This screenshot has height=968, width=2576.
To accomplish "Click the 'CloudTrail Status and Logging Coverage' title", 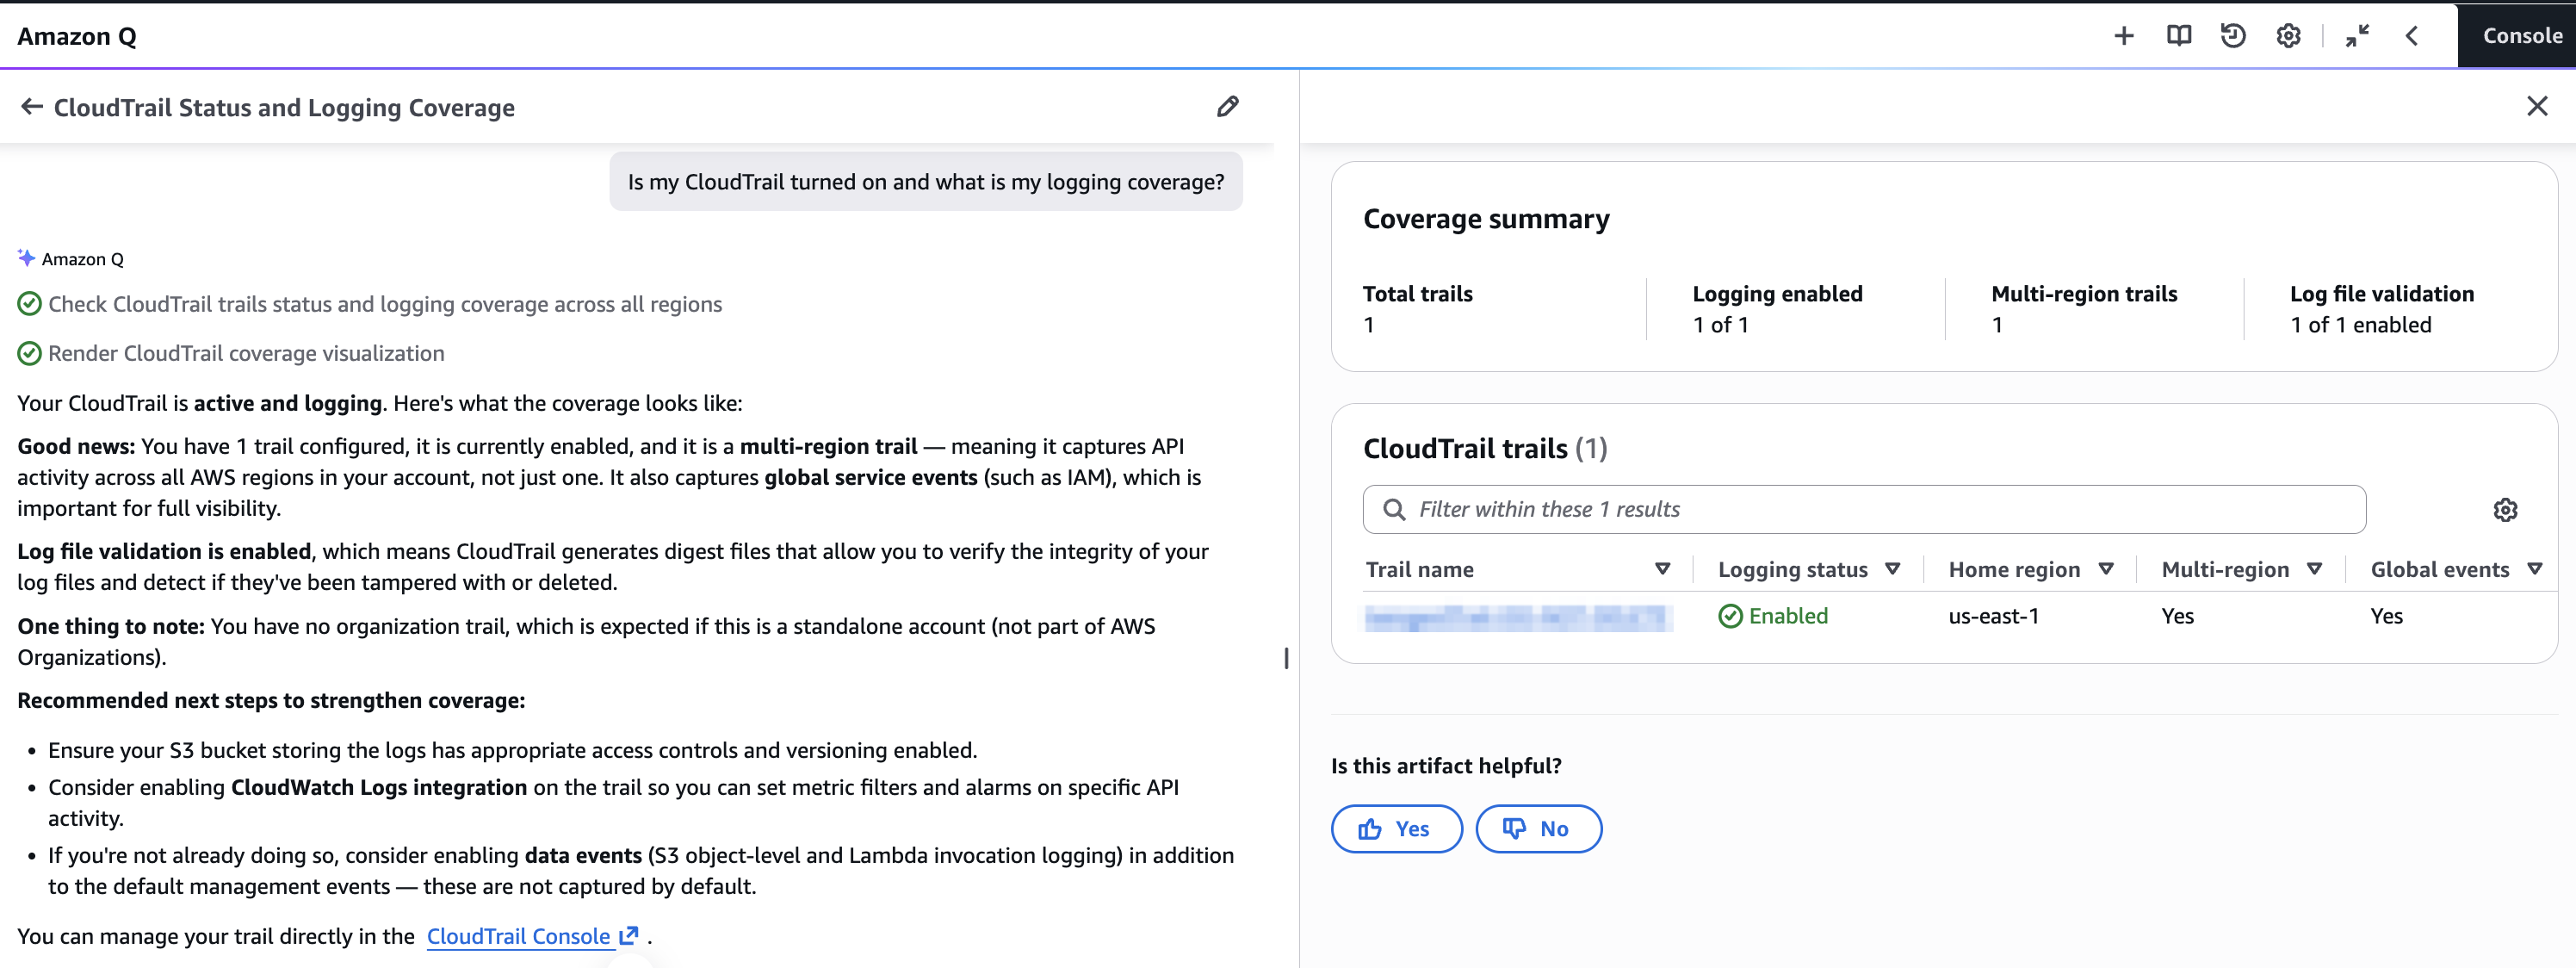I will pyautogui.click(x=284, y=108).
